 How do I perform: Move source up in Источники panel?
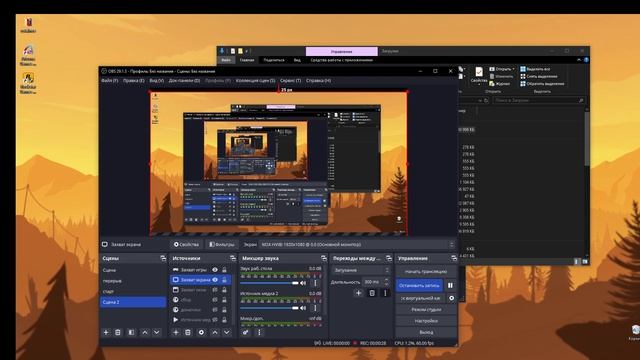click(215, 332)
